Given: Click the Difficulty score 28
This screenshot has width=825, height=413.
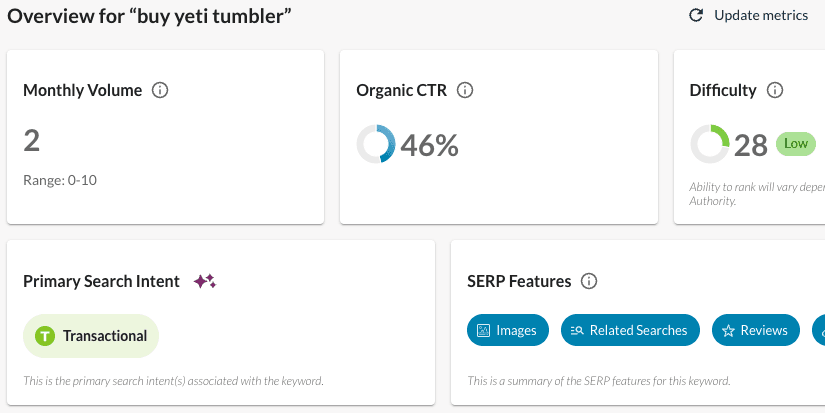Looking at the screenshot, I should point(751,146).
